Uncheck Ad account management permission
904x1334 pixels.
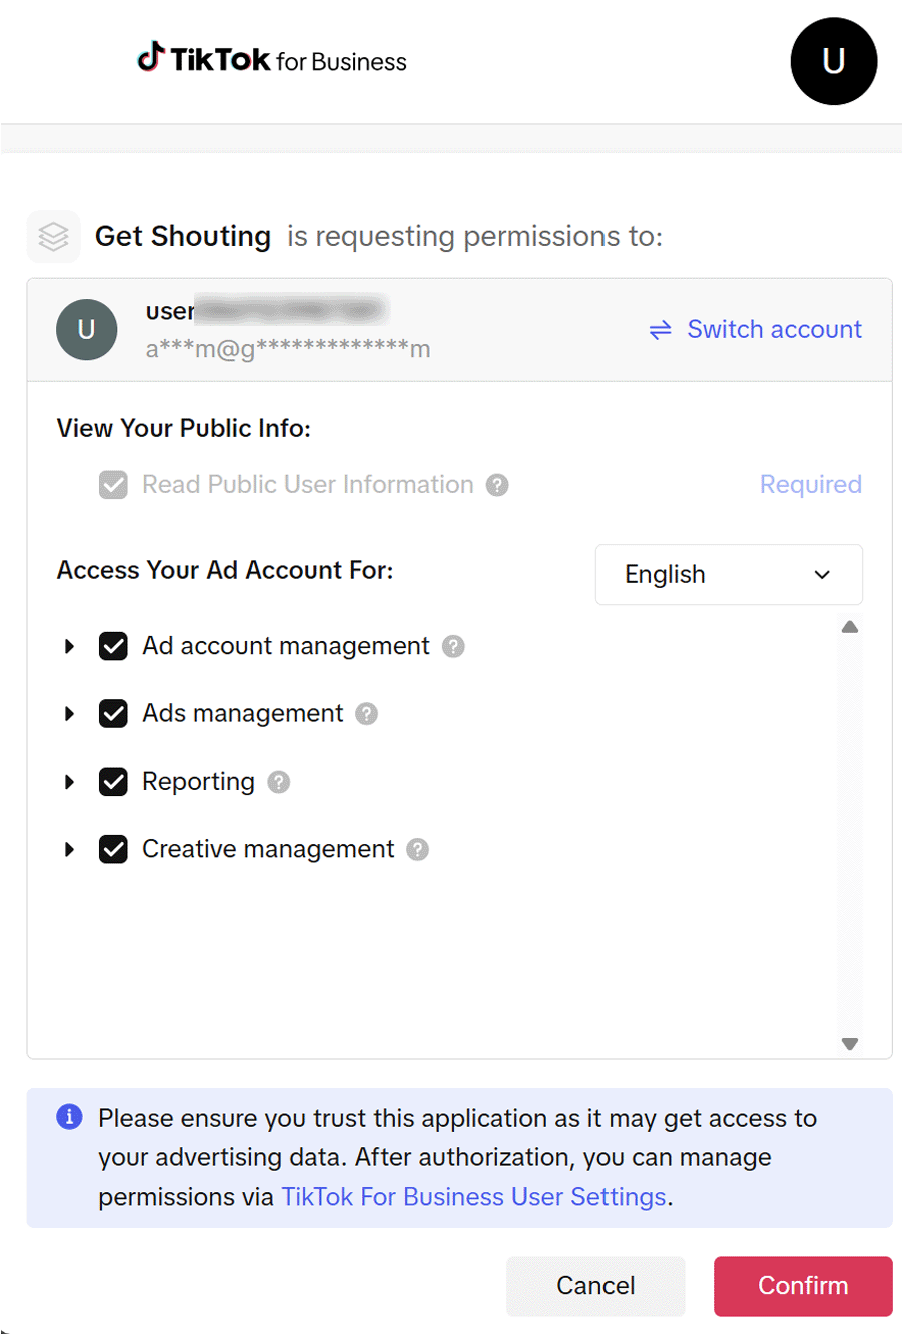(113, 646)
